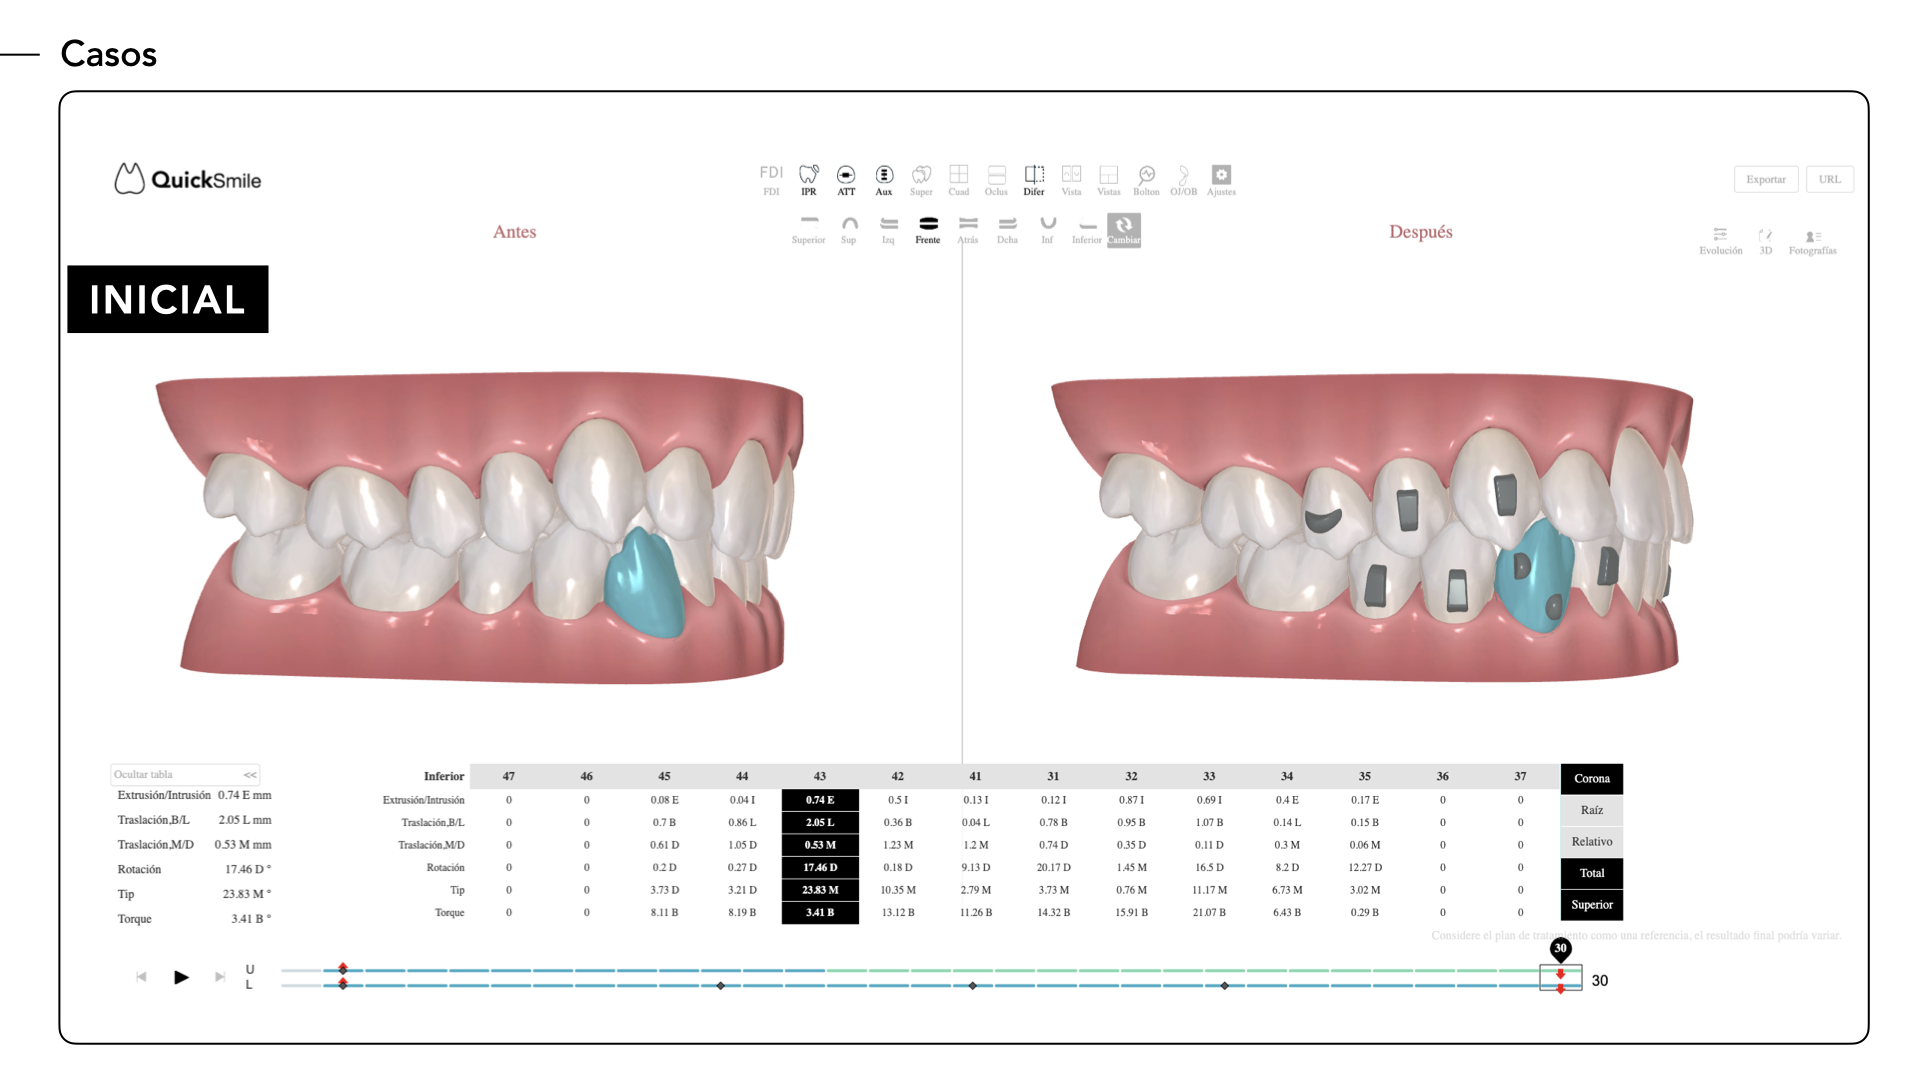Switch to Atrás back view
1920x1080 pixels.
(x=968, y=230)
